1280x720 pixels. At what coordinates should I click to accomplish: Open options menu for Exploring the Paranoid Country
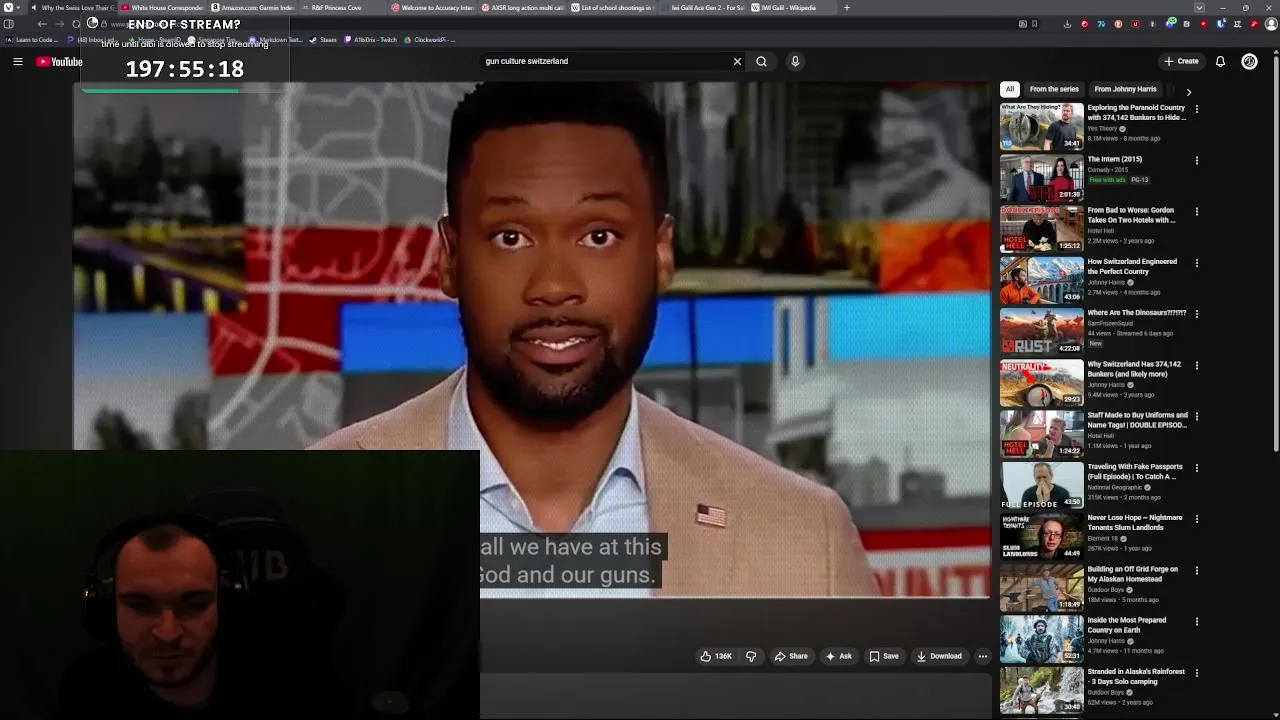(1196, 108)
